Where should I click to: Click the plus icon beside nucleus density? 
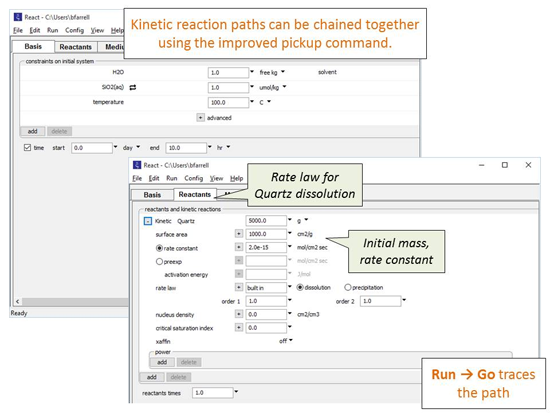pyautogui.click(x=239, y=314)
